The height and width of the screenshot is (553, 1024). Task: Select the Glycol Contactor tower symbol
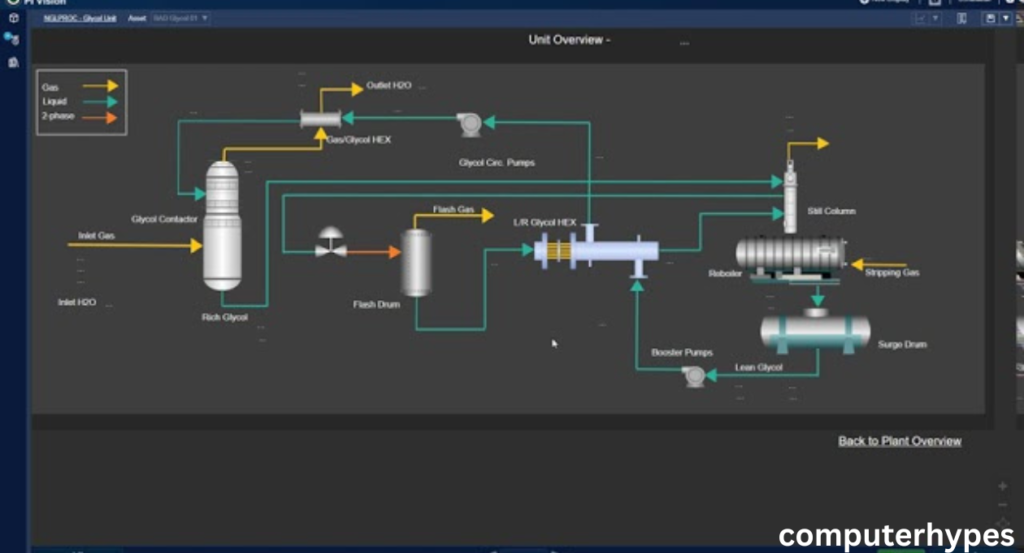click(x=222, y=226)
